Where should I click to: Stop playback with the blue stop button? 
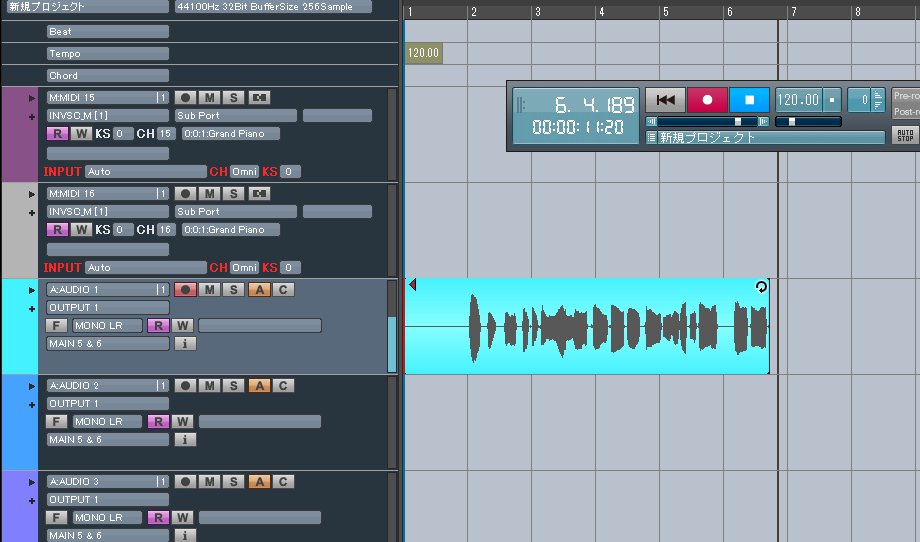tap(749, 100)
